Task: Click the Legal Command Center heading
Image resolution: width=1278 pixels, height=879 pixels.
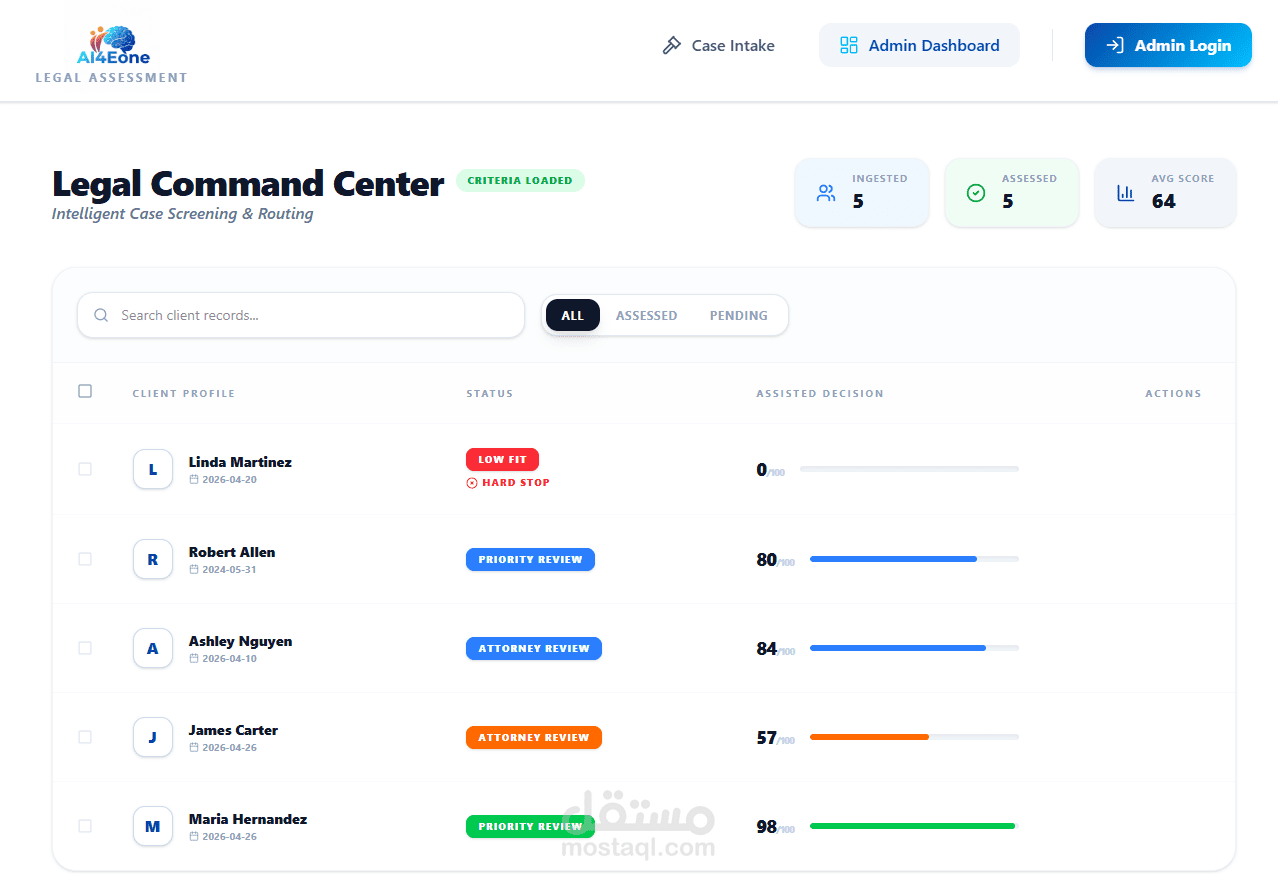Action: click(248, 184)
